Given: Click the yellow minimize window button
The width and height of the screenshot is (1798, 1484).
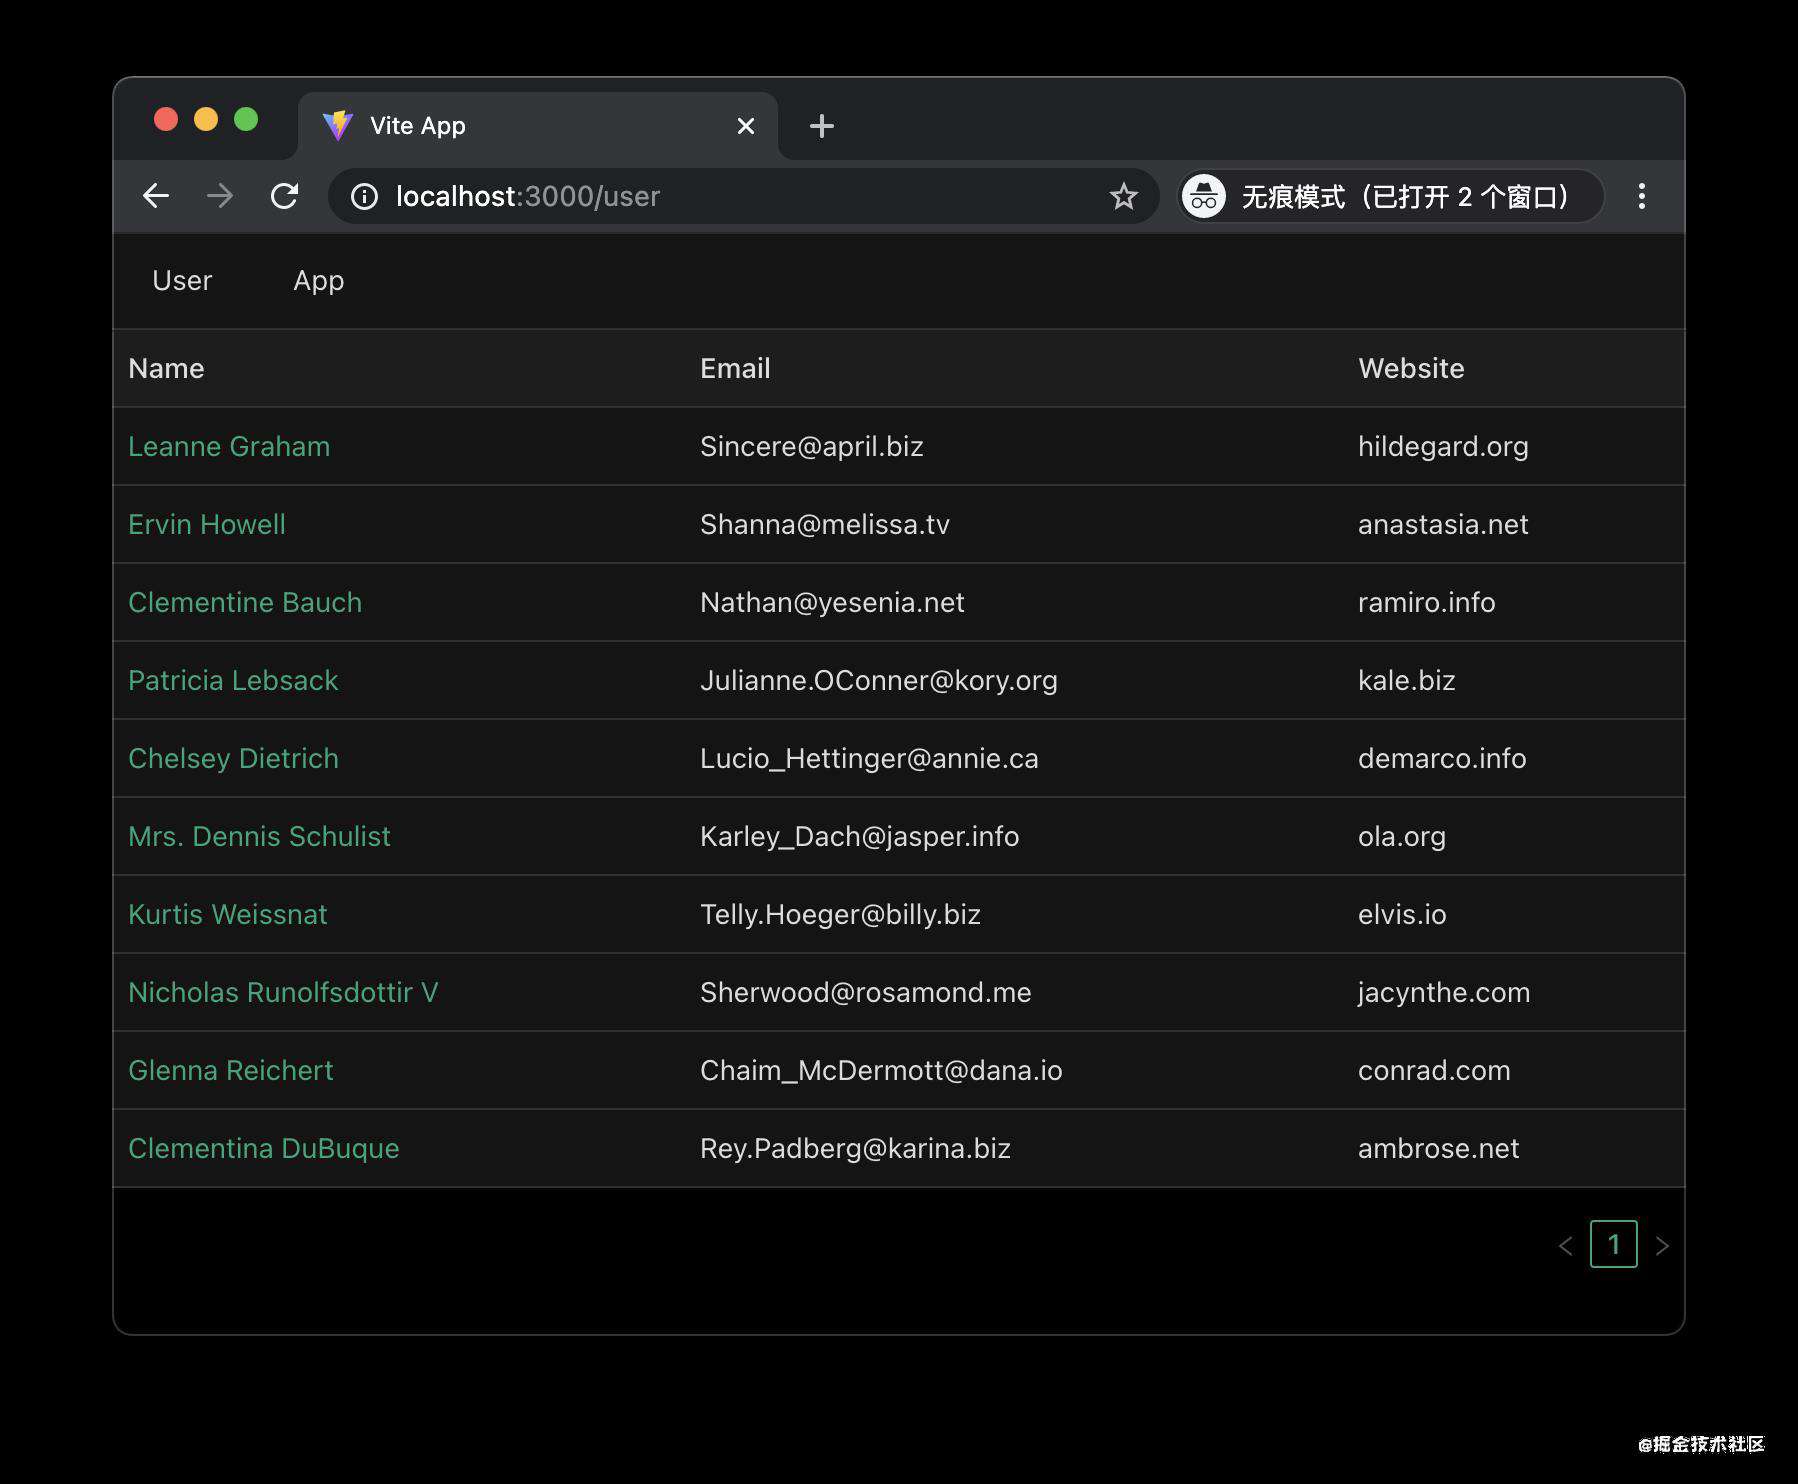Looking at the screenshot, I should coord(206,120).
